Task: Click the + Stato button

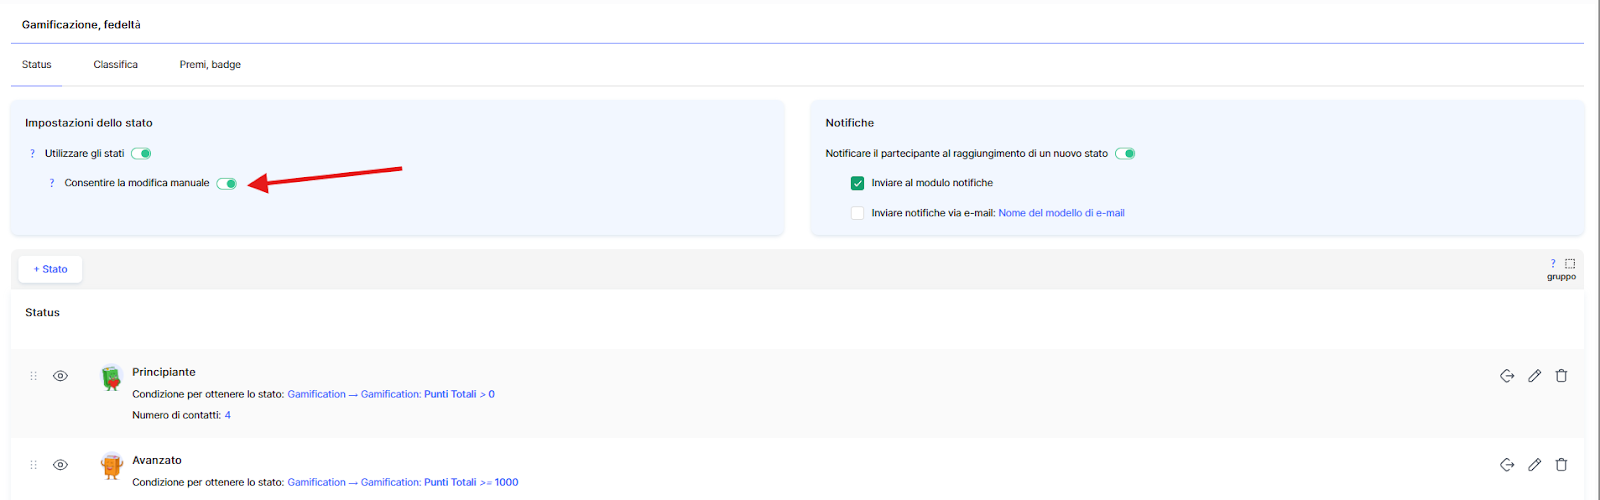Action: pos(51,269)
